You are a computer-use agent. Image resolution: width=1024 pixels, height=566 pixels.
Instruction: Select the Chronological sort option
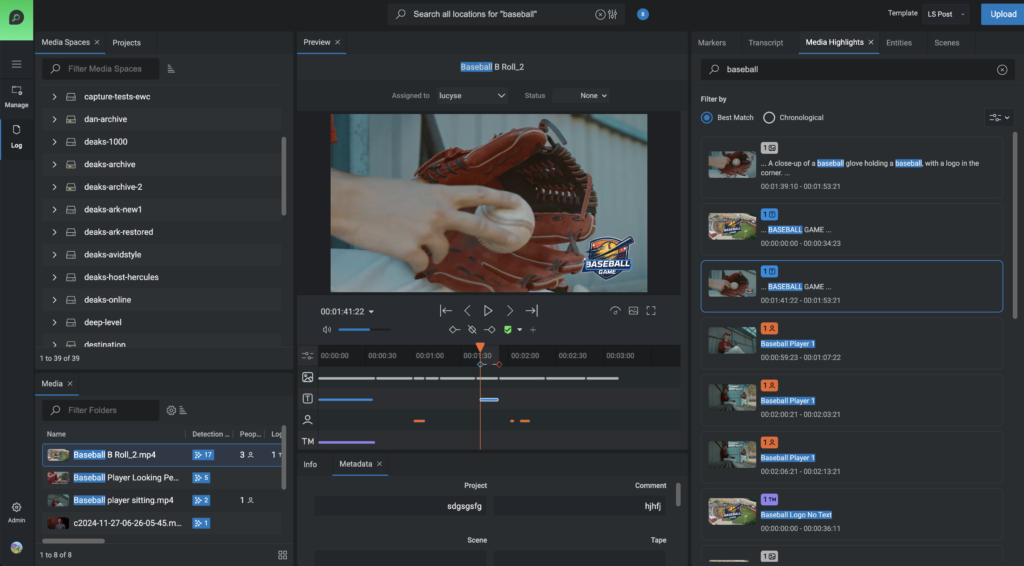coord(769,118)
